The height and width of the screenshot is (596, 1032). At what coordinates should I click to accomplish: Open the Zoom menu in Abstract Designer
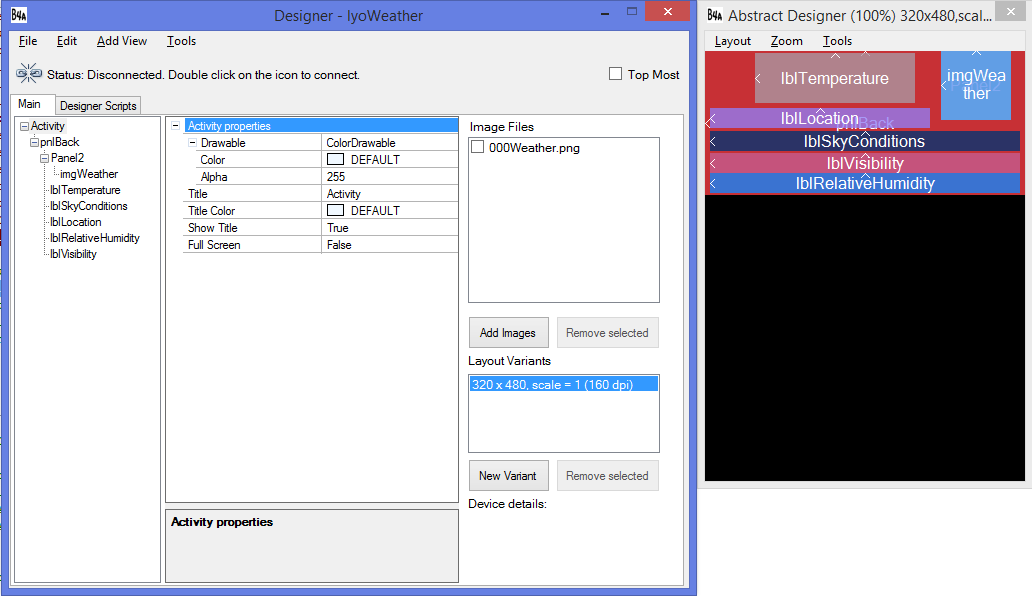tap(787, 41)
